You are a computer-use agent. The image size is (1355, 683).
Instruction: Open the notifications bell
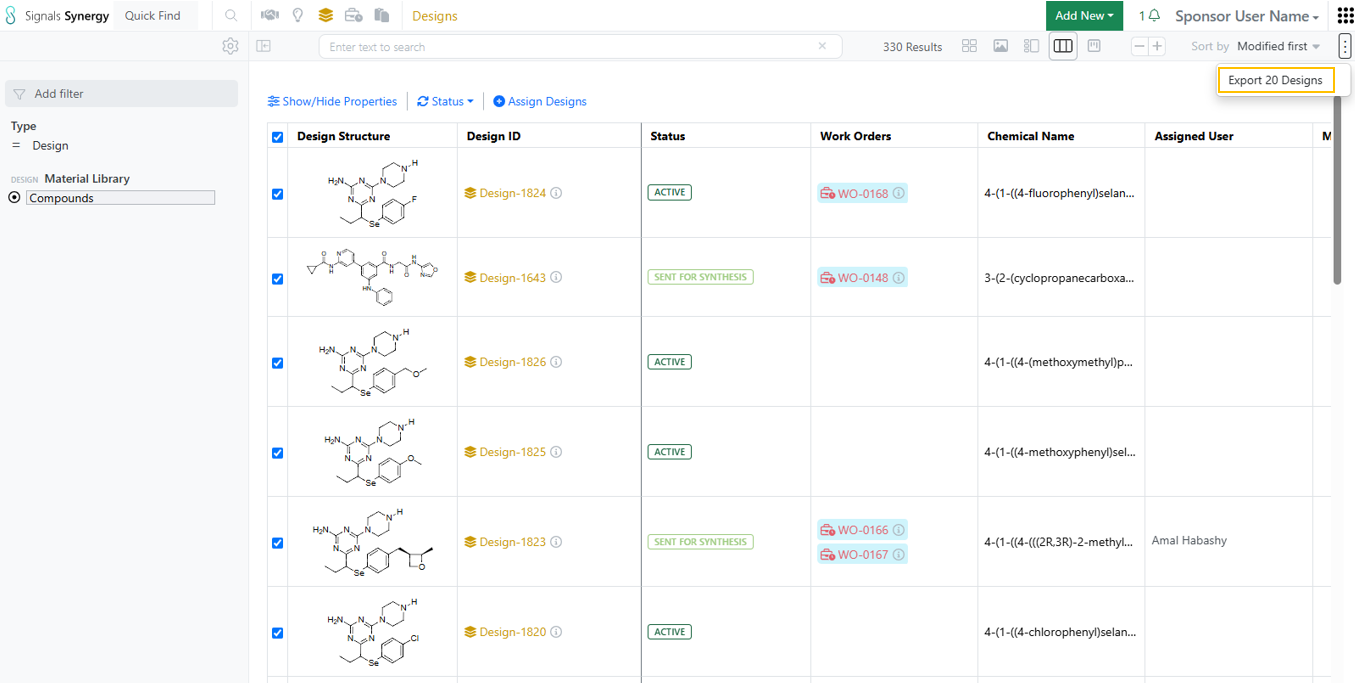(1154, 16)
